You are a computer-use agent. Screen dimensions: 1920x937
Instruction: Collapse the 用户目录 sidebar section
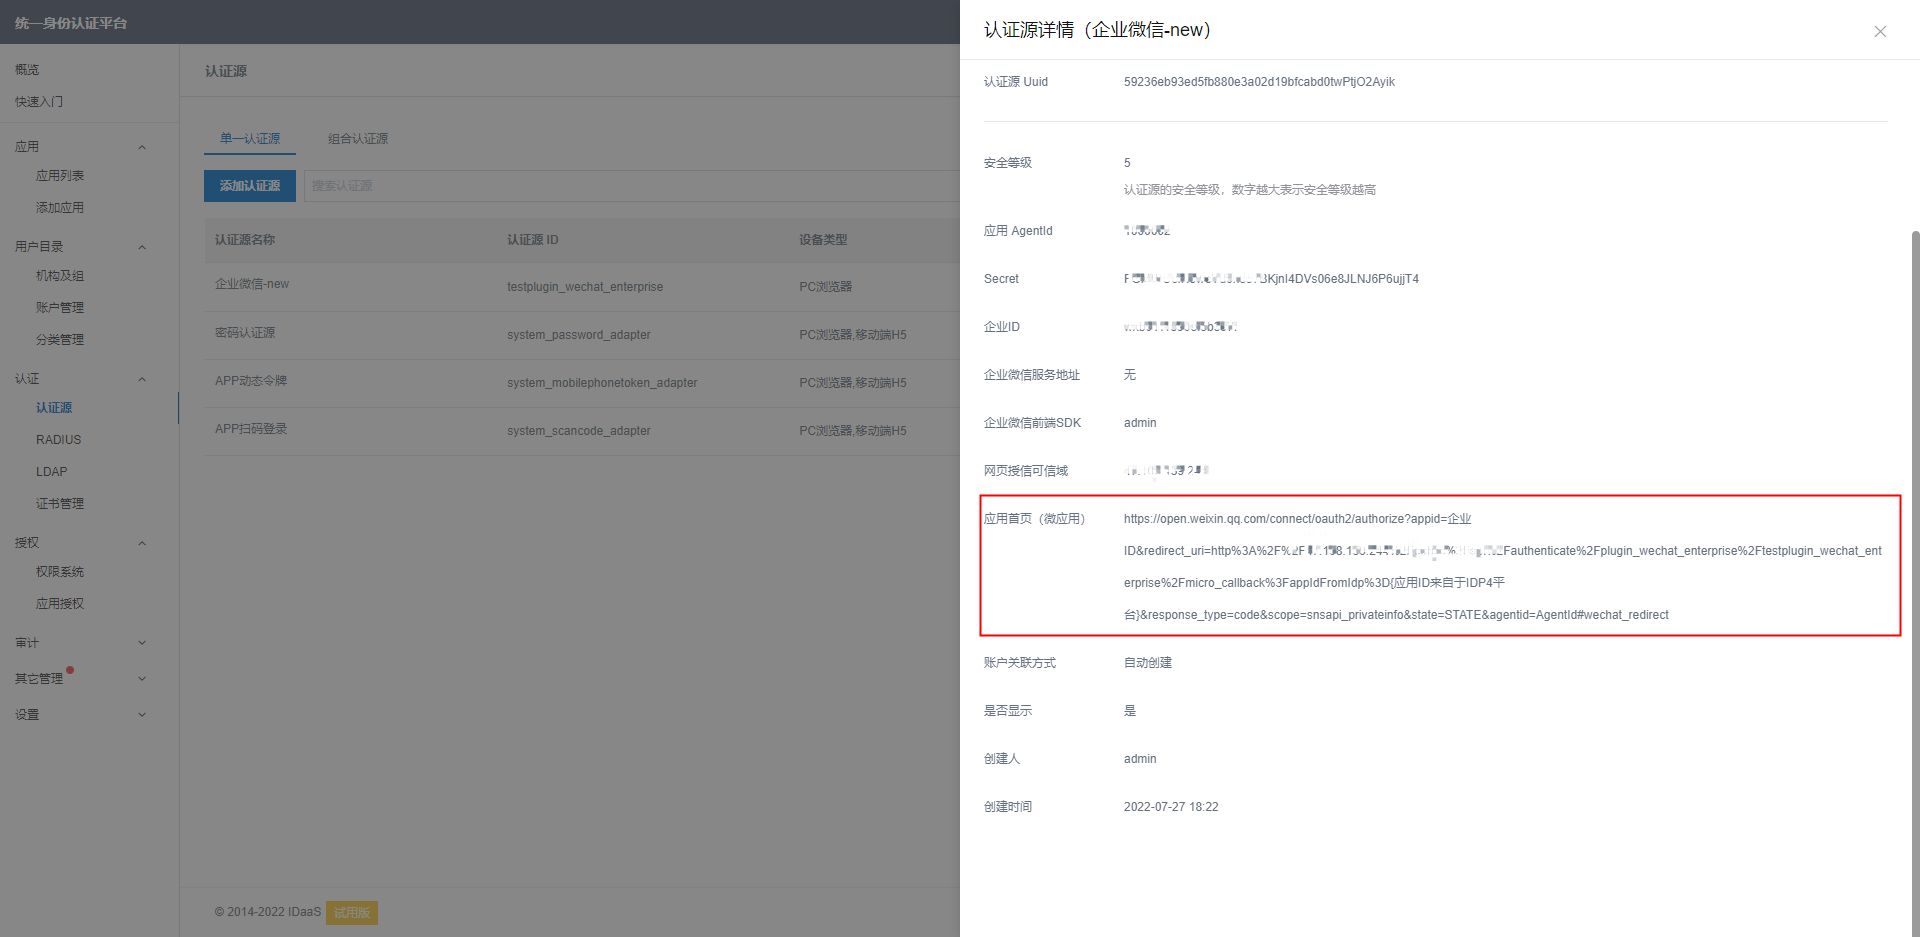pos(142,247)
